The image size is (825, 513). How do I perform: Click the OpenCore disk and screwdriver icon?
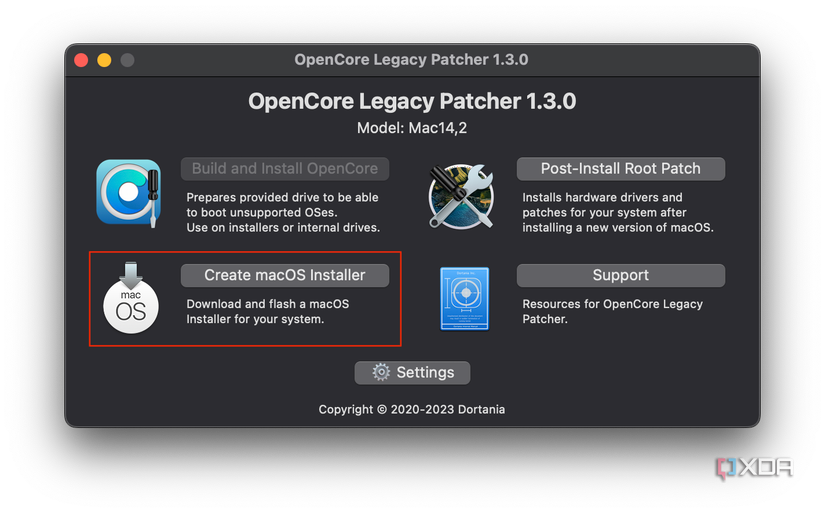click(128, 192)
